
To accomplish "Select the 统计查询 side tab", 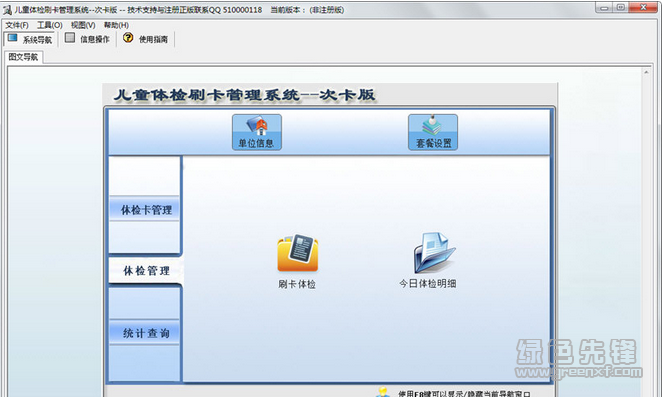I will tap(145, 333).
